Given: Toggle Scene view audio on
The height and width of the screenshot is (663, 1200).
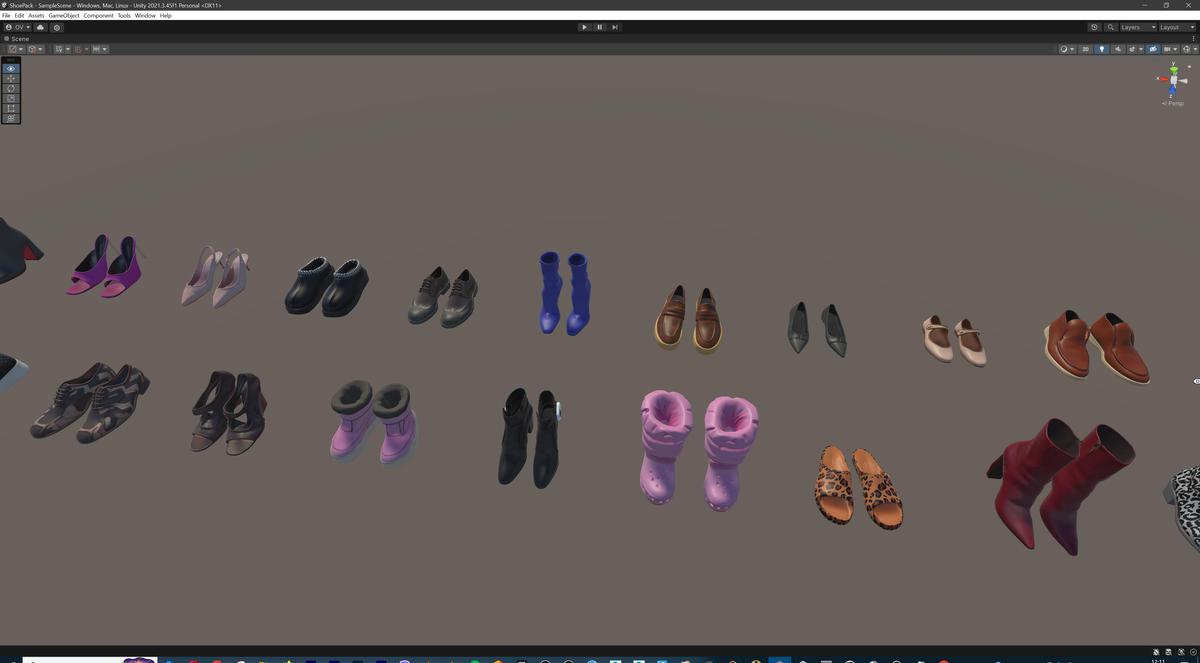Looking at the screenshot, I should (1118, 49).
